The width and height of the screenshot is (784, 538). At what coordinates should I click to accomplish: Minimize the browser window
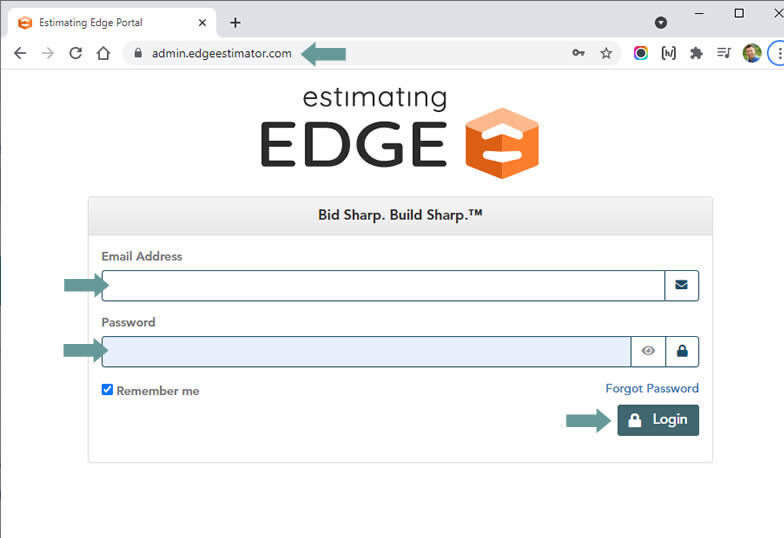[x=700, y=14]
